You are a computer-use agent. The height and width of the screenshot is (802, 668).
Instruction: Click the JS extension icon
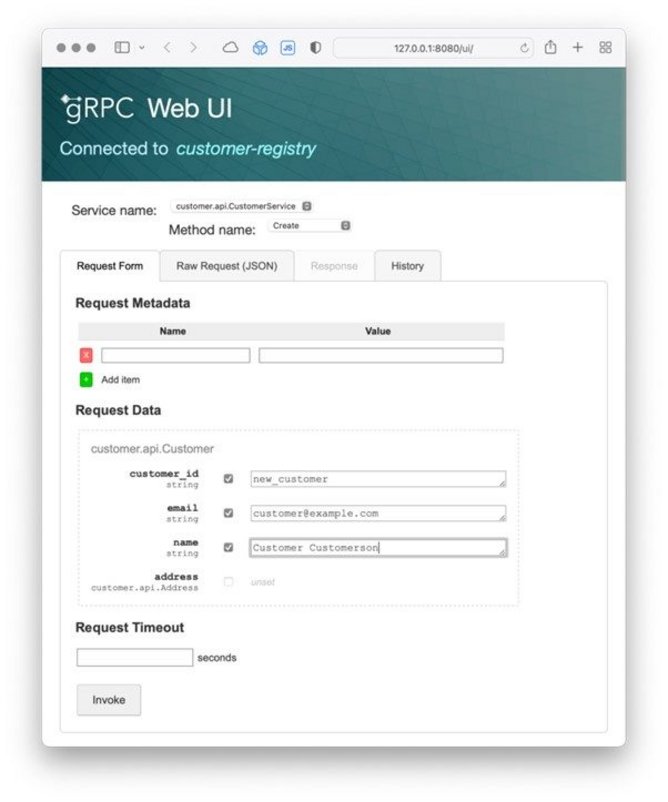(x=288, y=48)
